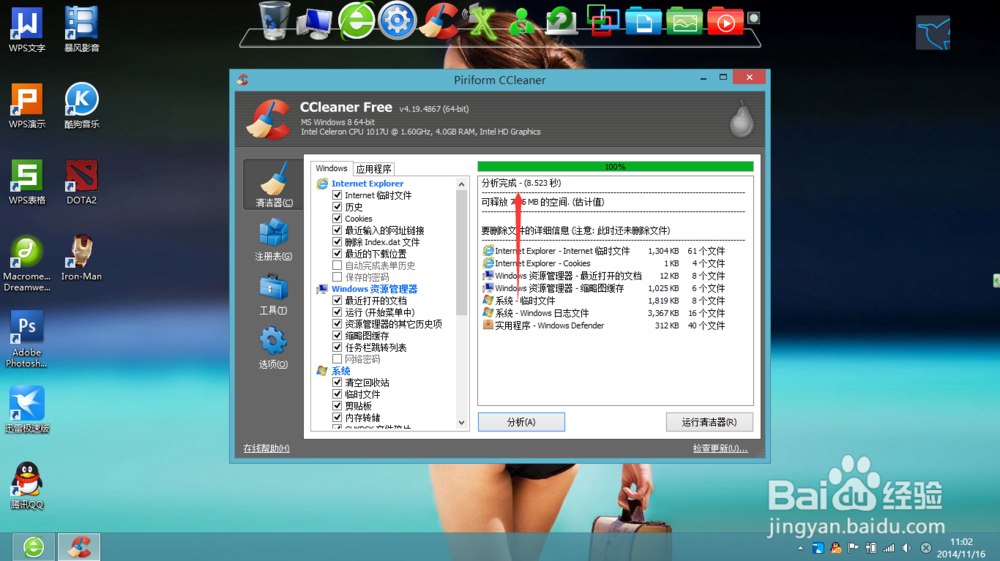Uncheck the 历史 checkbox

[x=337, y=207]
